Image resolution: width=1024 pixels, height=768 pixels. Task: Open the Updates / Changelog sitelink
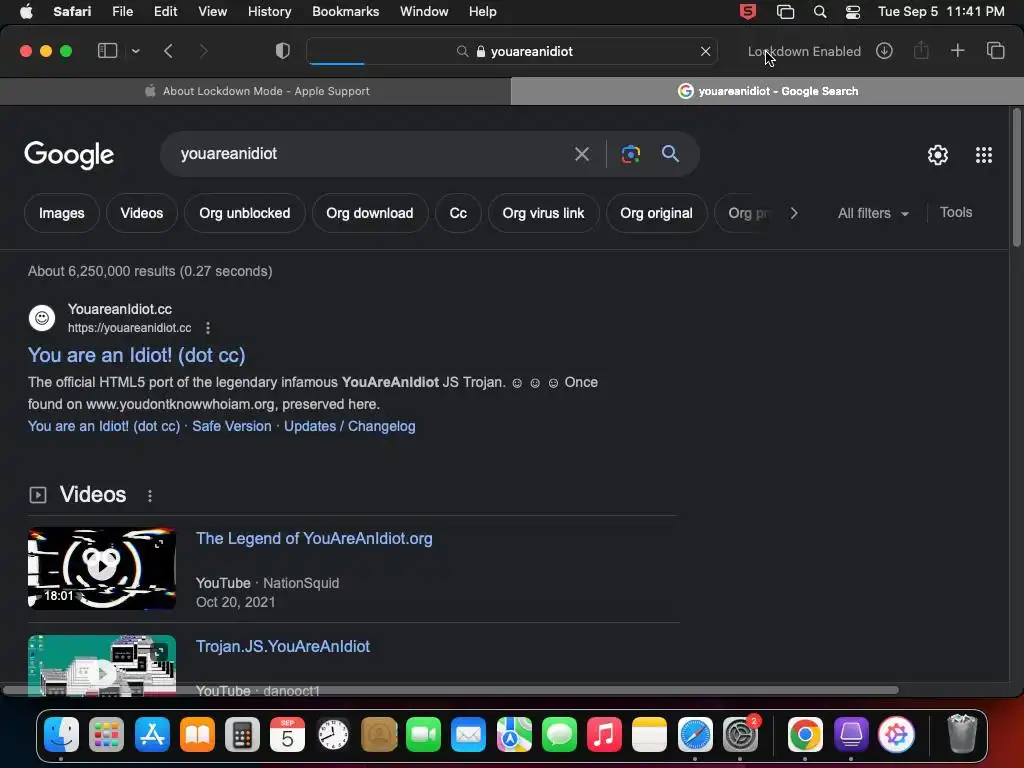(x=349, y=426)
